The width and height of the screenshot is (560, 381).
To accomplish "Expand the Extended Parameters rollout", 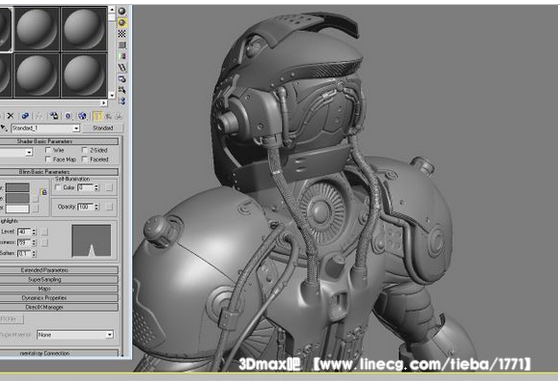I will coord(59,270).
